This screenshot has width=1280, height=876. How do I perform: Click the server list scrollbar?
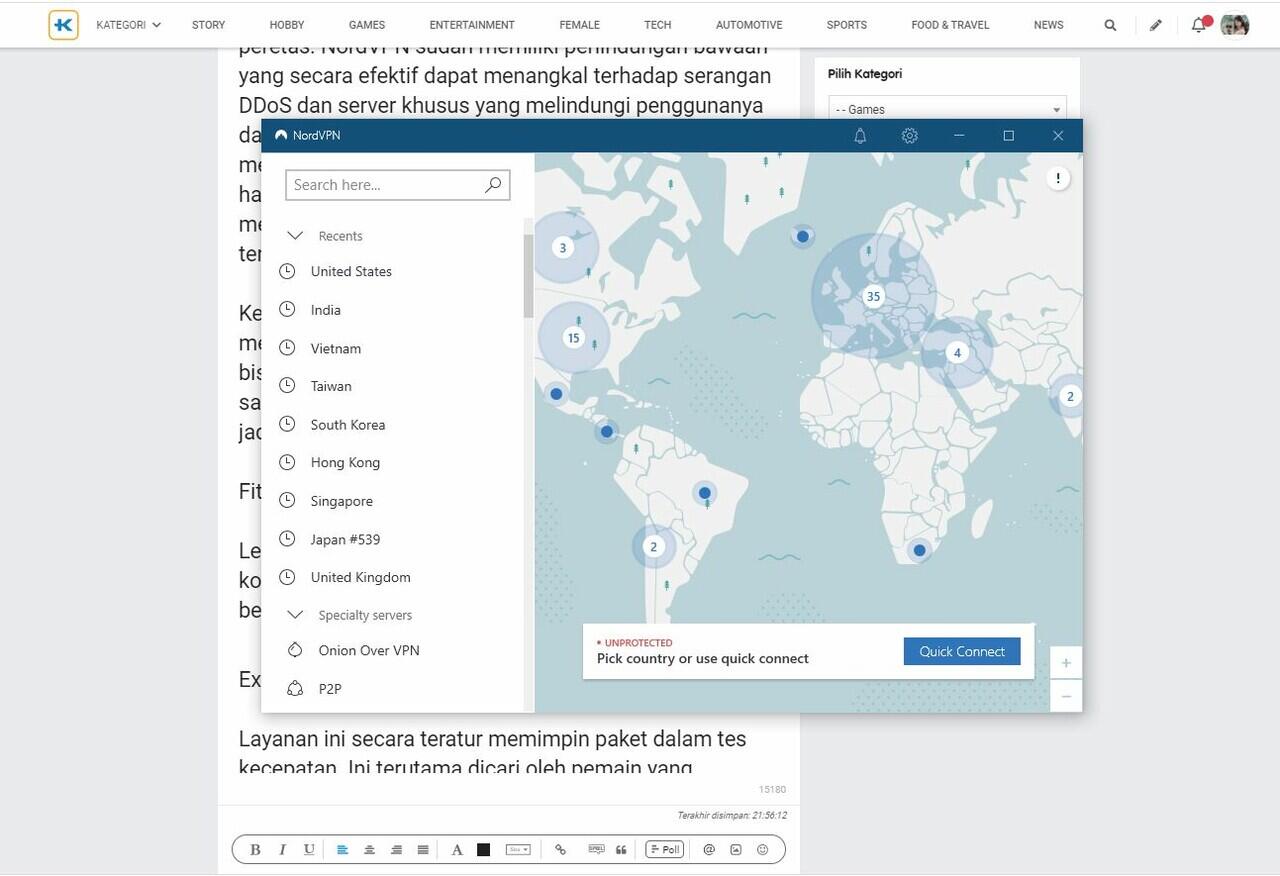[x=528, y=276]
